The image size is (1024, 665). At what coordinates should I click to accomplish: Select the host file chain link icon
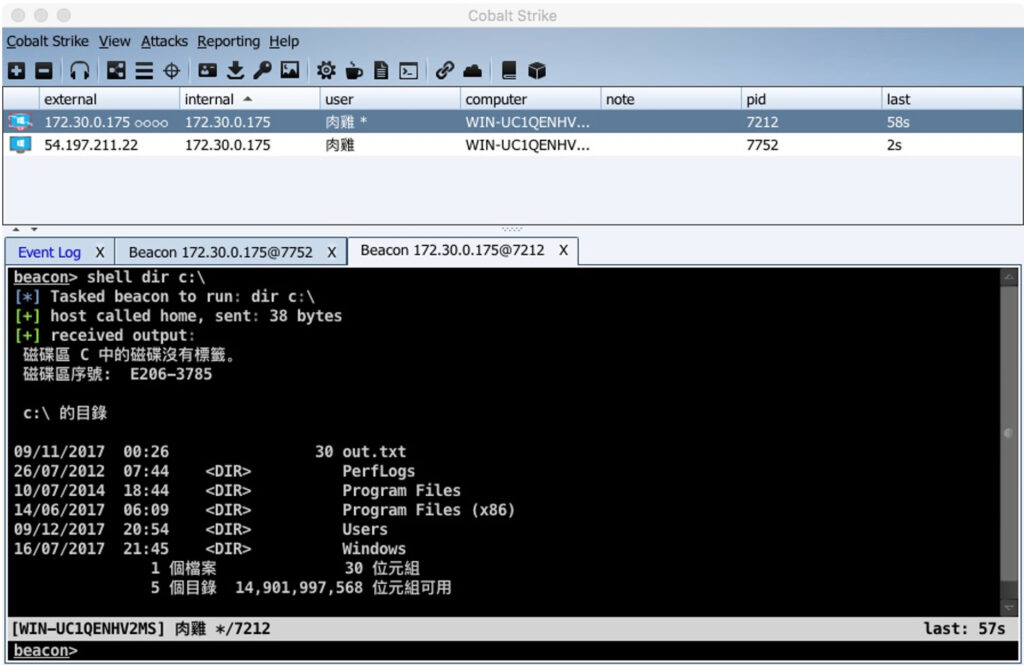point(446,70)
